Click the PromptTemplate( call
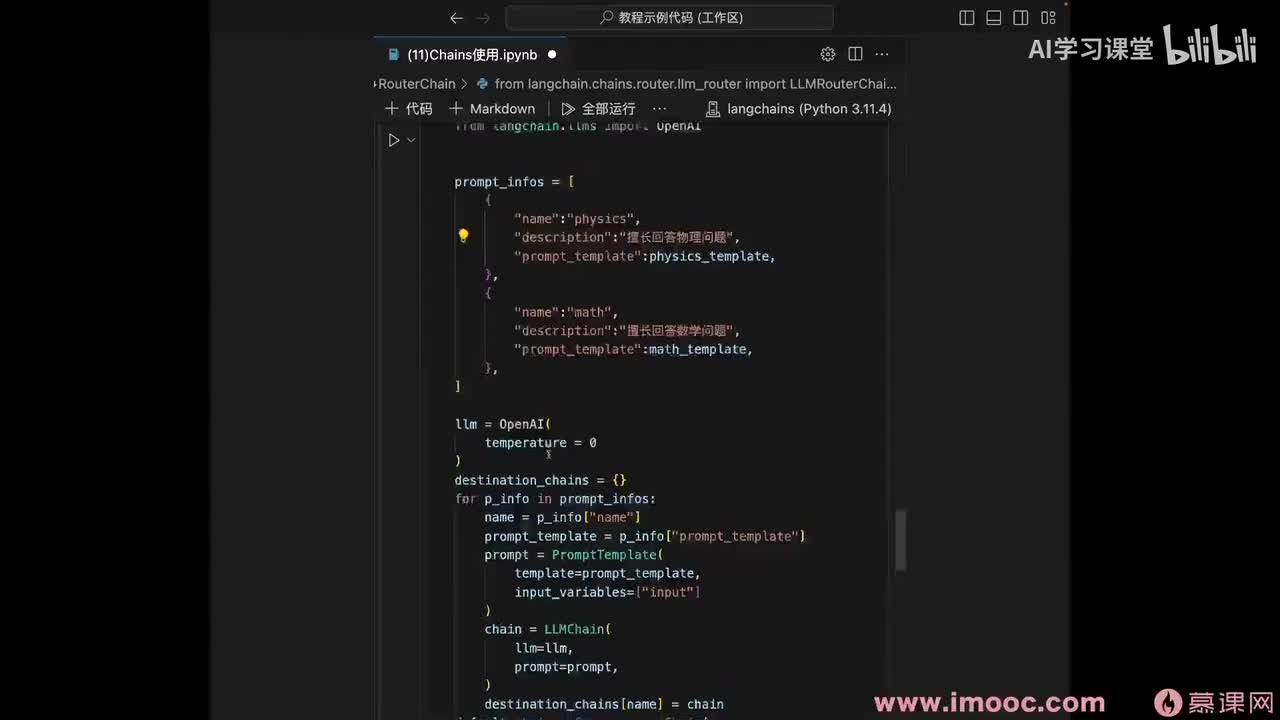 tap(607, 554)
